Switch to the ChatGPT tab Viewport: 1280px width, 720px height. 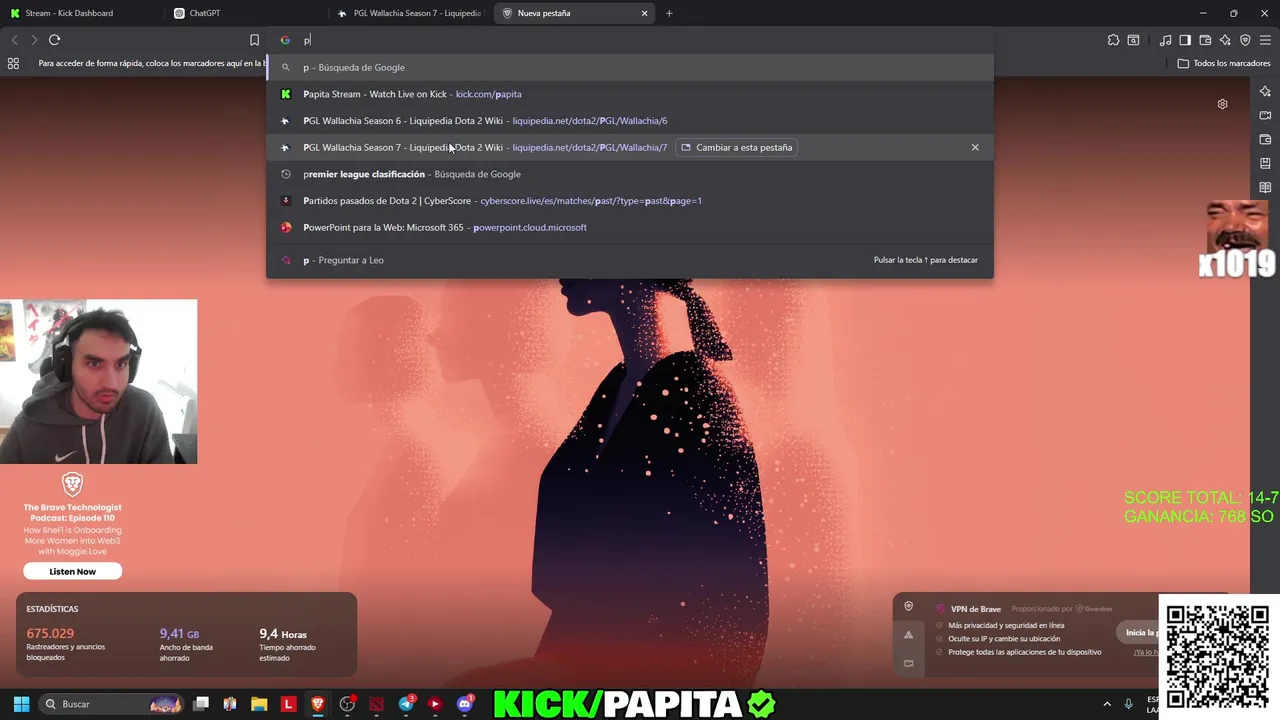pyautogui.click(x=246, y=13)
